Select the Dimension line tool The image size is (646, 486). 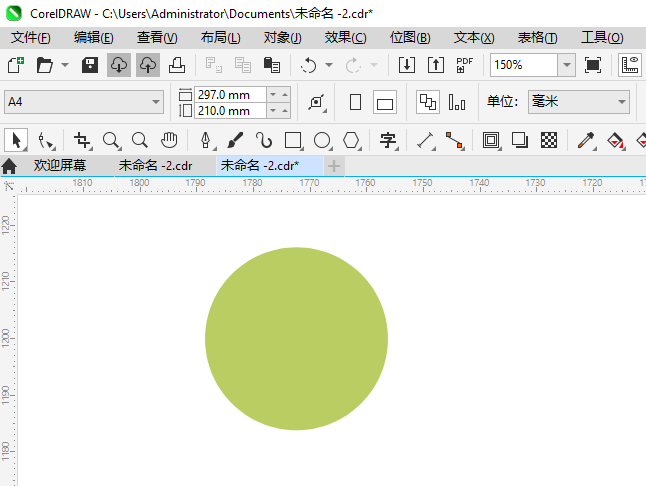pyautogui.click(x=426, y=140)
